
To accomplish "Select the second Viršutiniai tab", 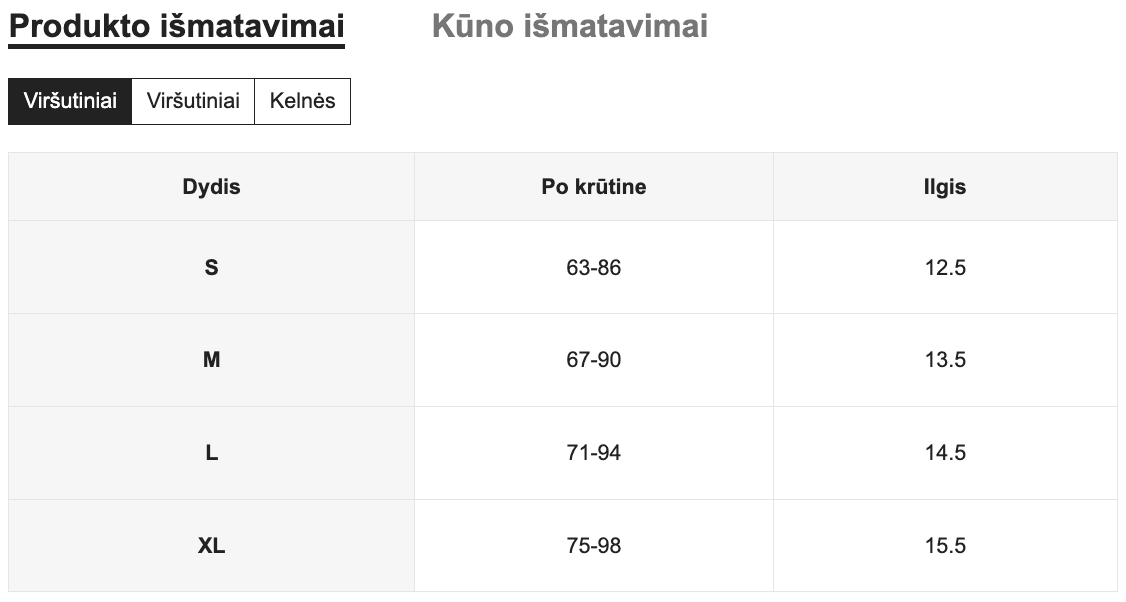I will [x=193, y=101].
